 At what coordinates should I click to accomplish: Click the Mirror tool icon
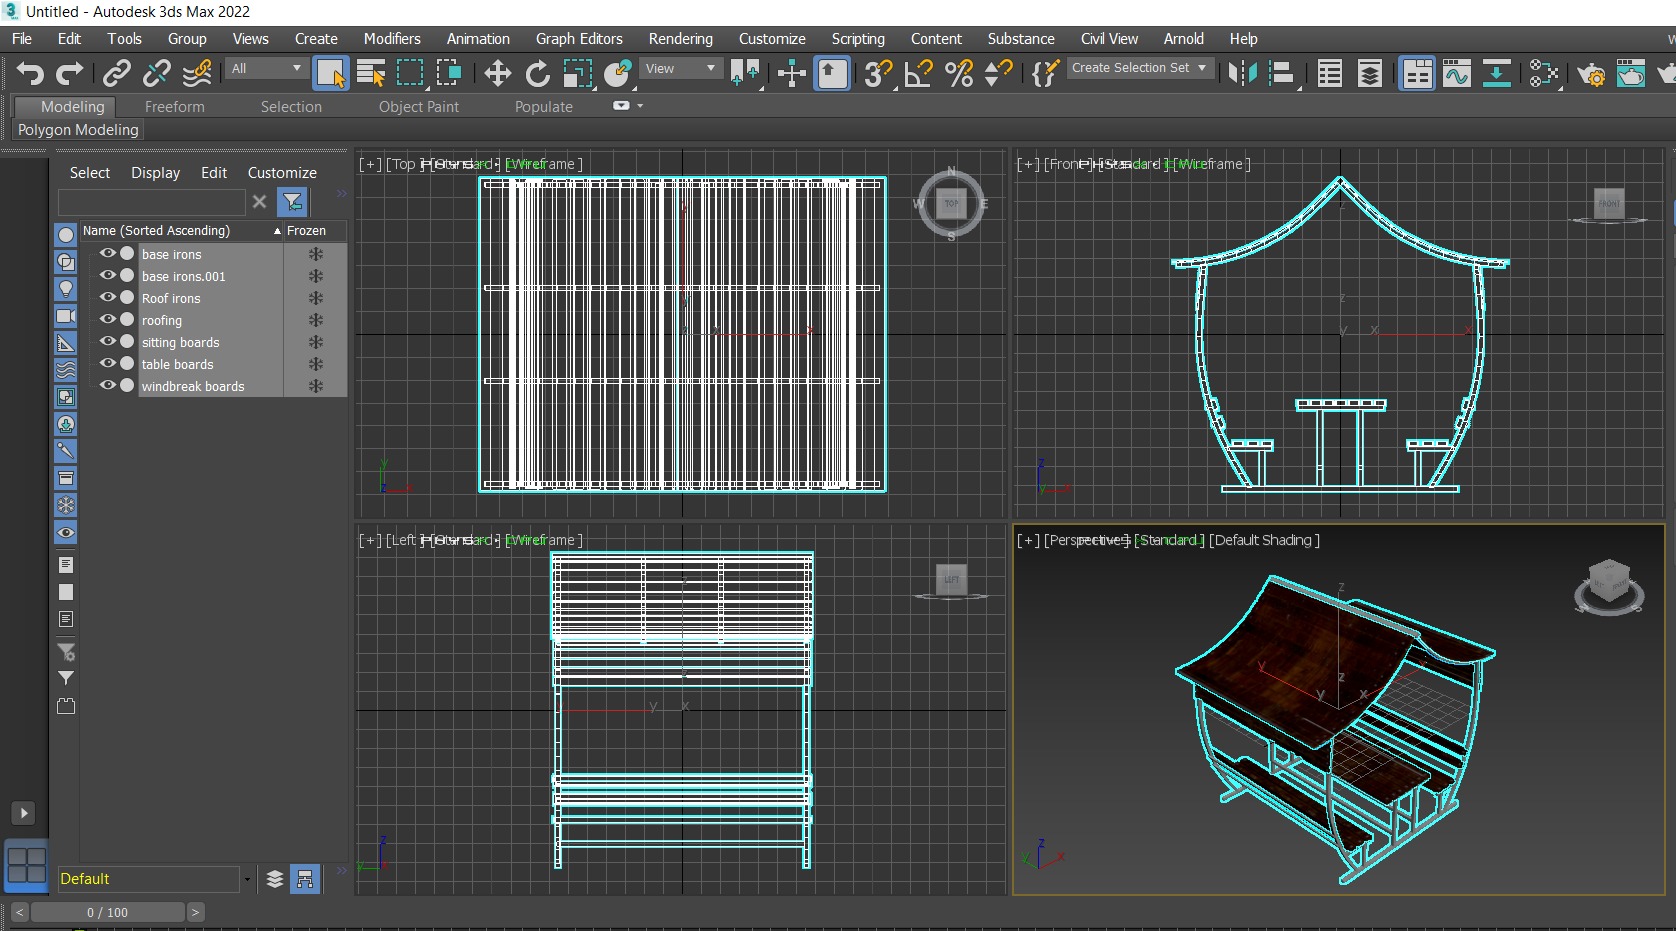[1242, 73]
